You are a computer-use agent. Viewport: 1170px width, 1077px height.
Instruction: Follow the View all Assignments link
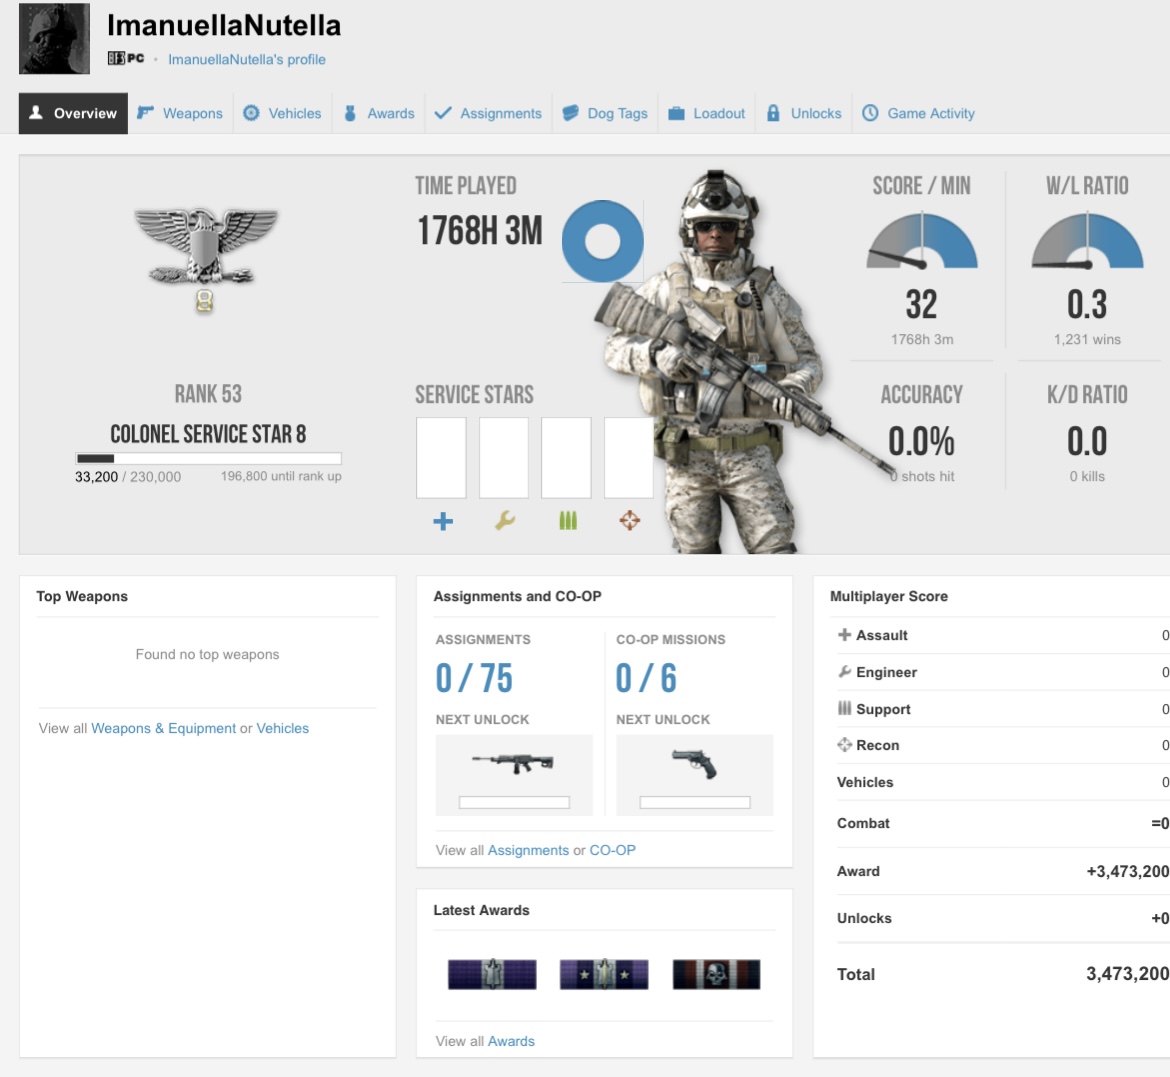[528, 850]
